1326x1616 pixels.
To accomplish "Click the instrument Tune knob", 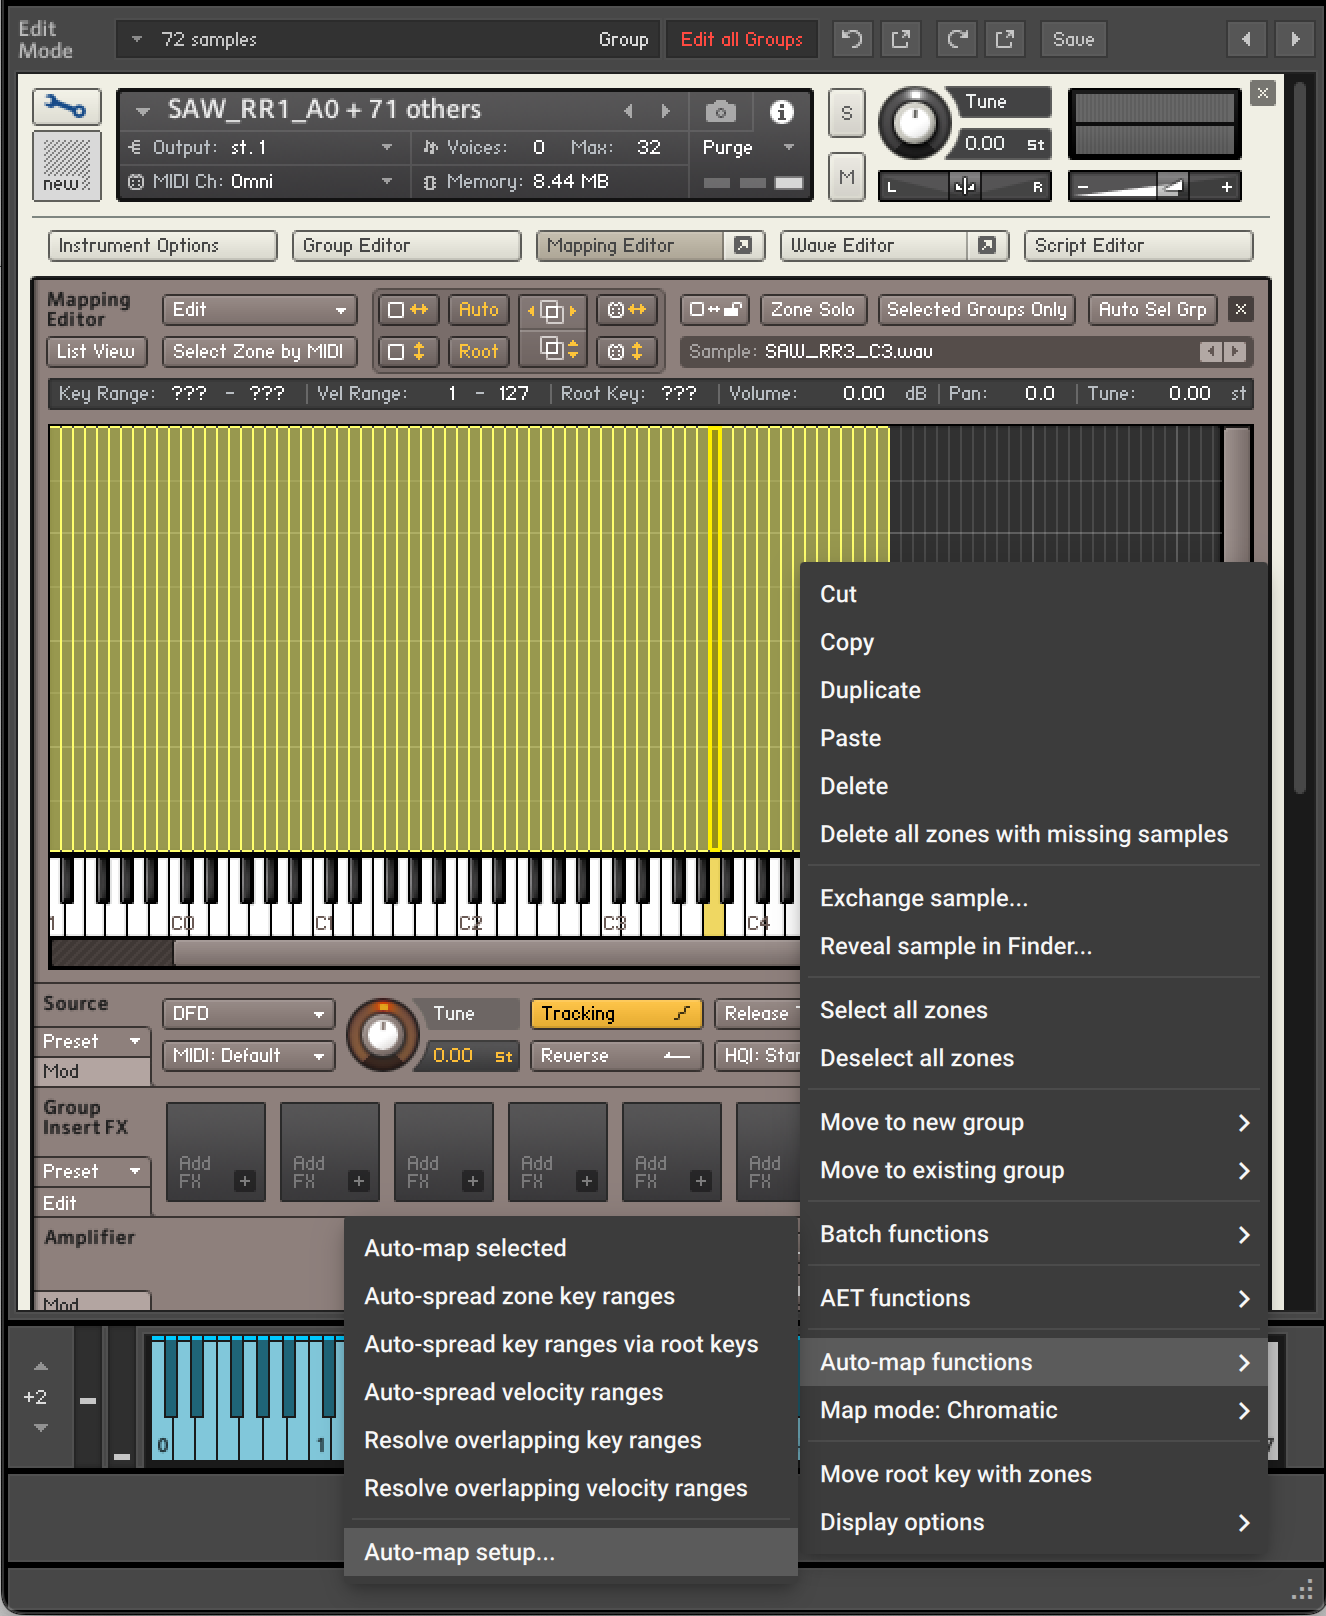I will click(914, 123).
